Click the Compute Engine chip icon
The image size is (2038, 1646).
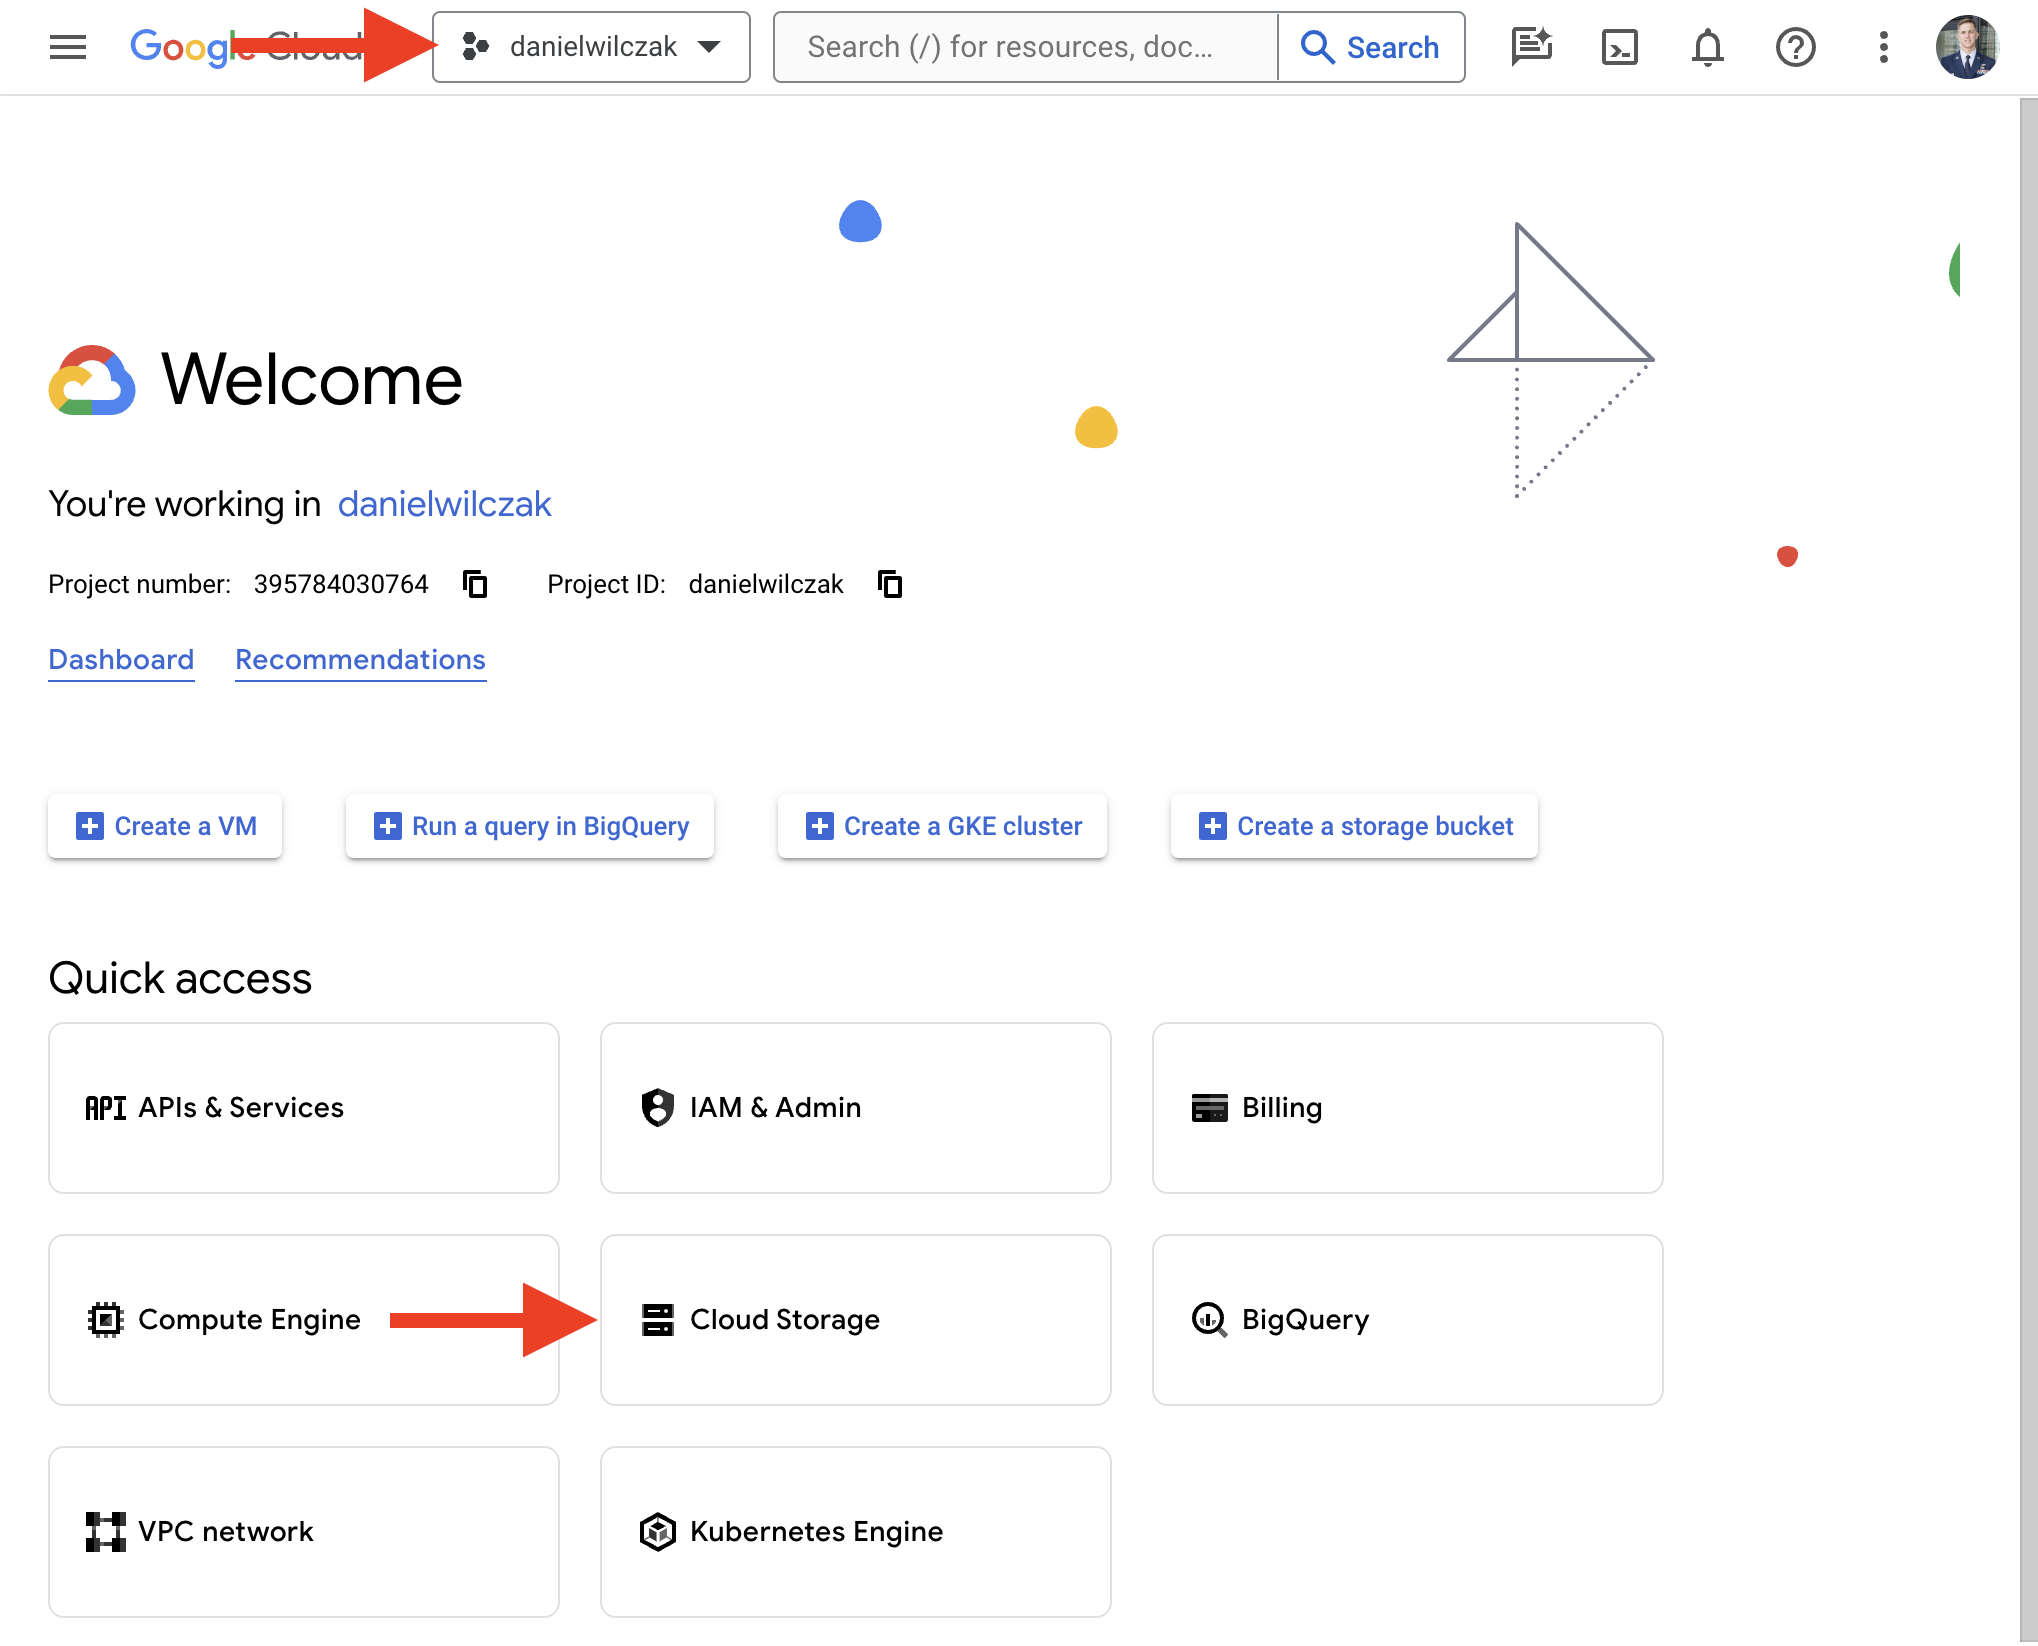click(105, 1320)
